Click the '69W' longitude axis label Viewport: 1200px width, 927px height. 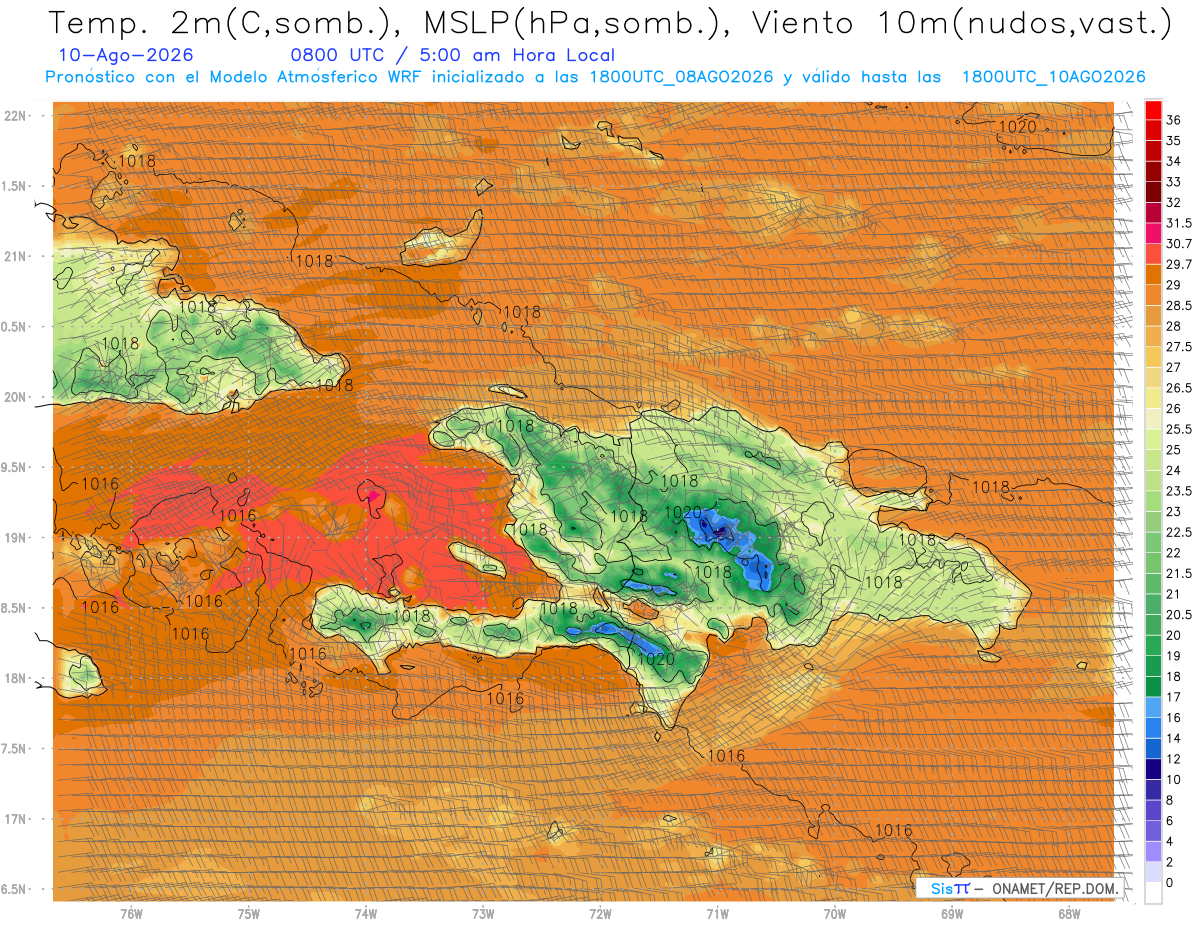coord(952,913)
